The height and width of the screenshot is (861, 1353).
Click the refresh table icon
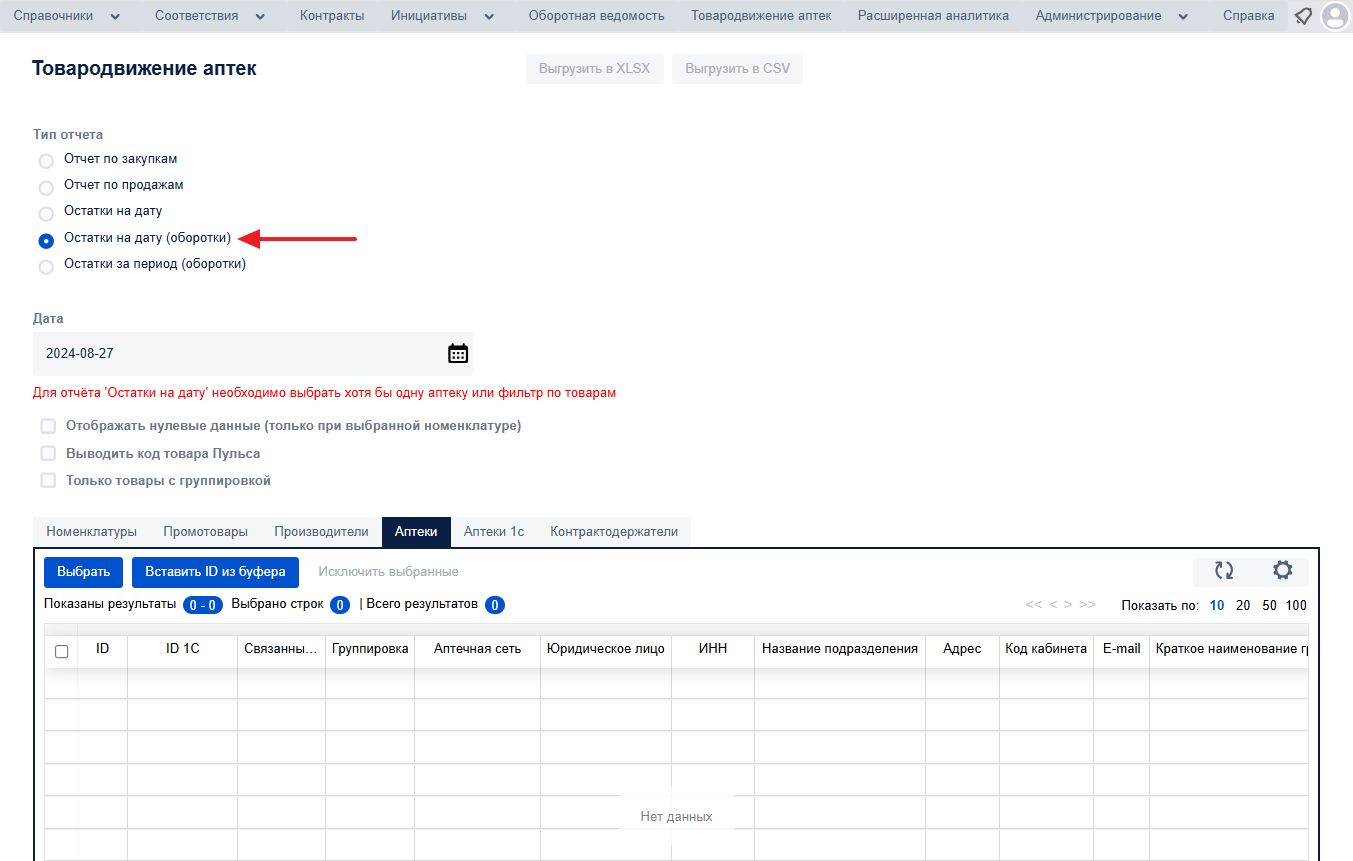coord(1224,571)
